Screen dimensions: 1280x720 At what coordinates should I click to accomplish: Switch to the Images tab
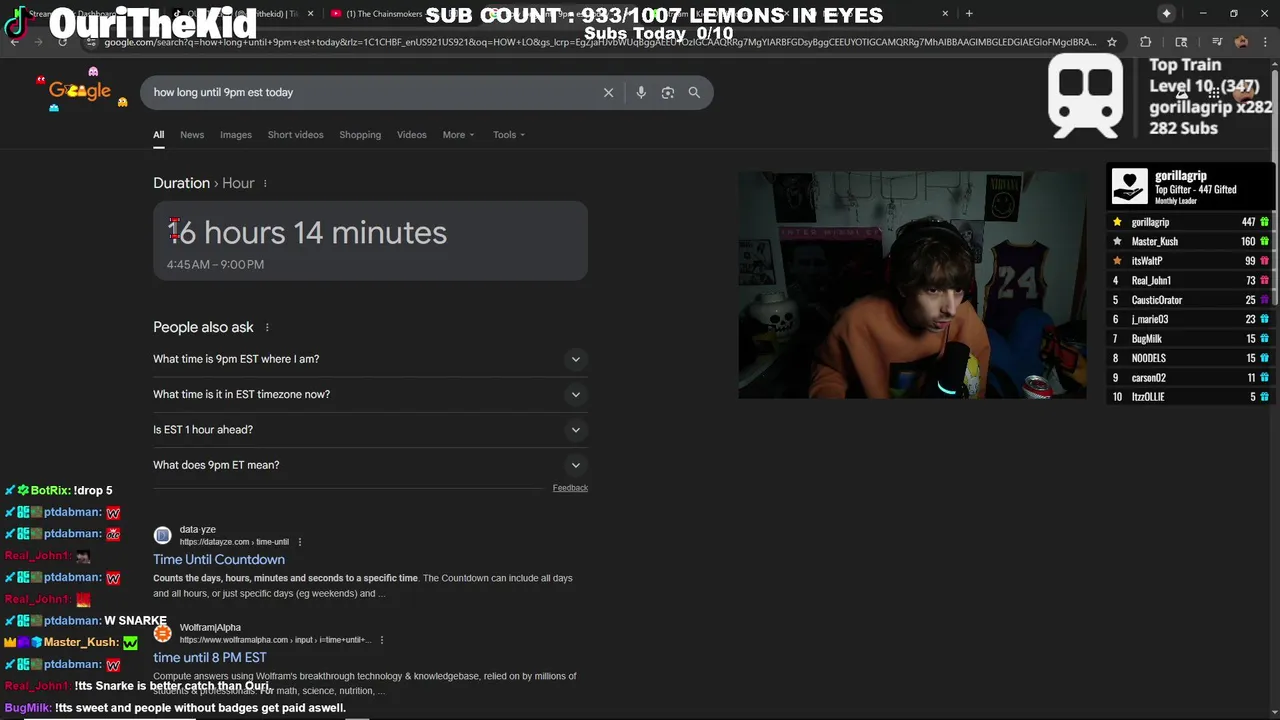pos(236,135)
